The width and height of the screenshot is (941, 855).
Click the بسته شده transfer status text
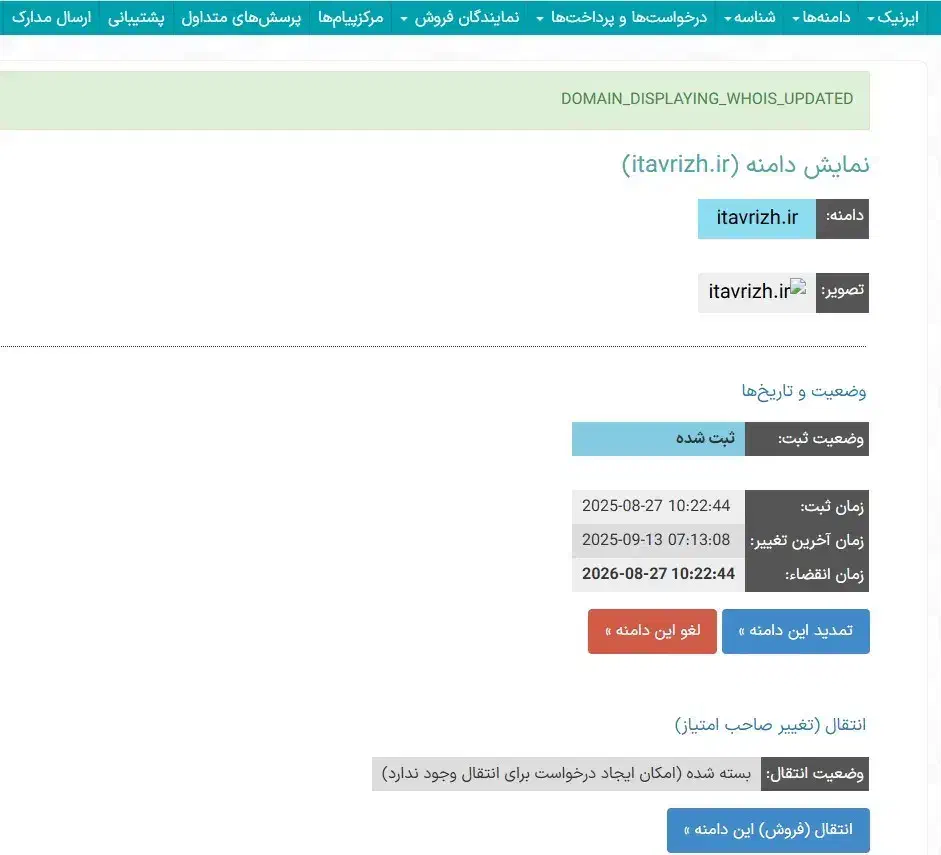566,774
